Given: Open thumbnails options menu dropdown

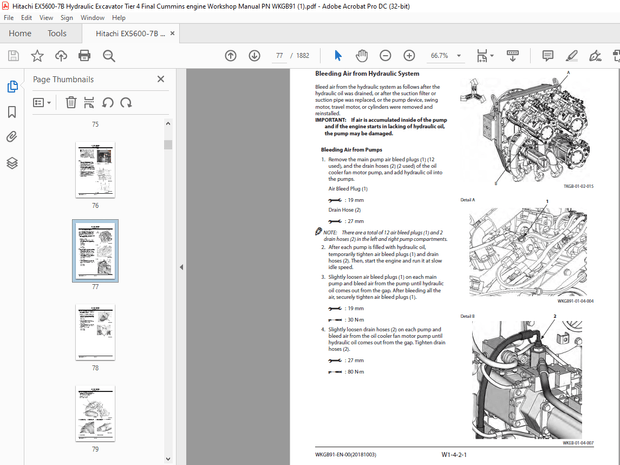Looking at the screenshot, I should point(42,103).
